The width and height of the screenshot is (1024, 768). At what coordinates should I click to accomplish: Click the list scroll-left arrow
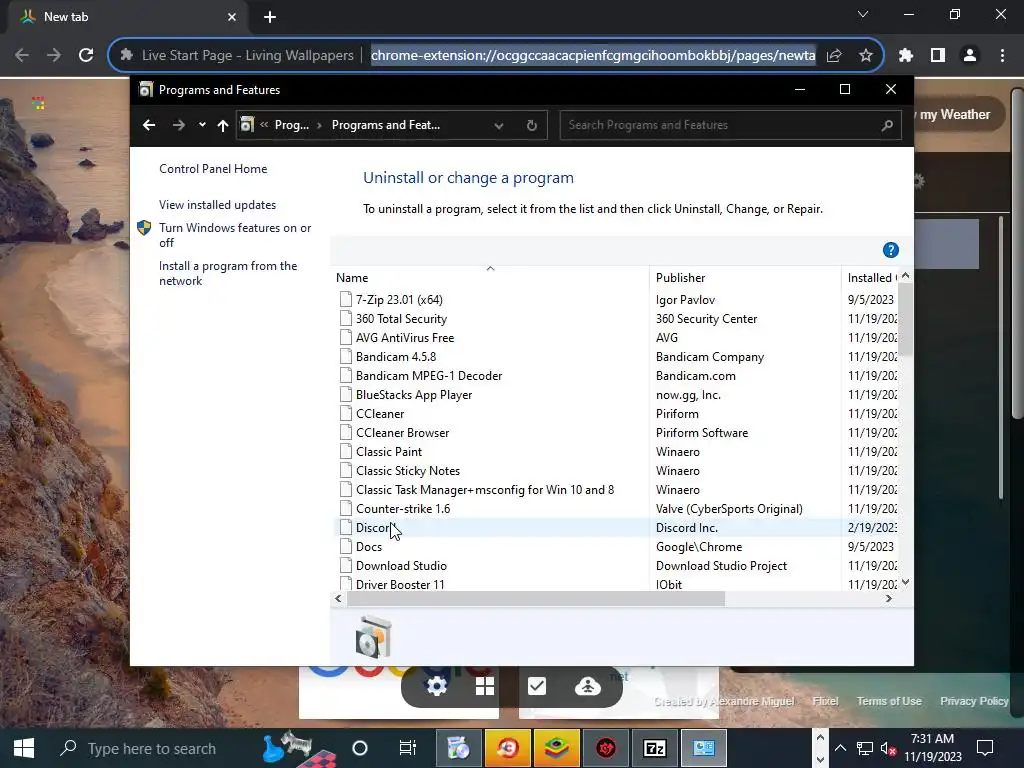(x=338, y=599)
